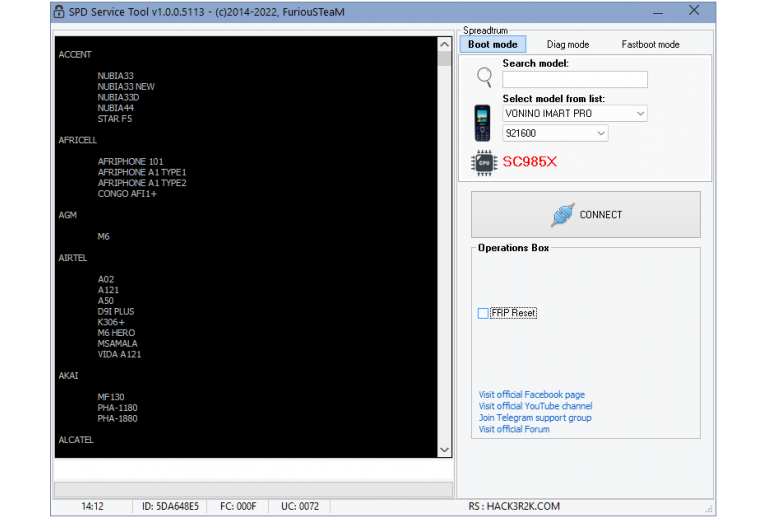Open the 921600 baud rate dropdown
770x518 pixels.
555,133
